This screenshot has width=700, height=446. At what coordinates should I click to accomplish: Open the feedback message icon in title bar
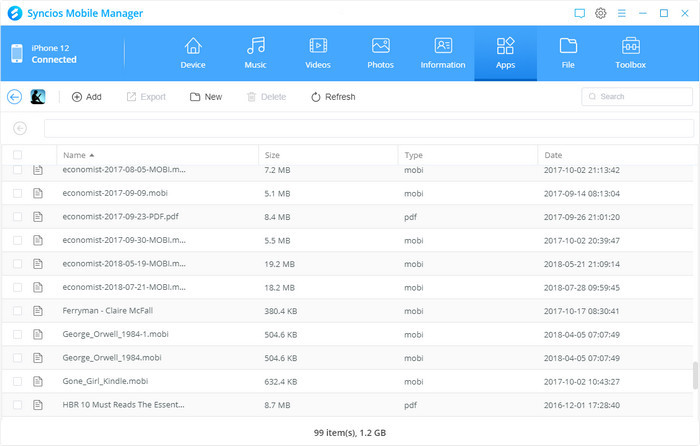click(579, 13)
